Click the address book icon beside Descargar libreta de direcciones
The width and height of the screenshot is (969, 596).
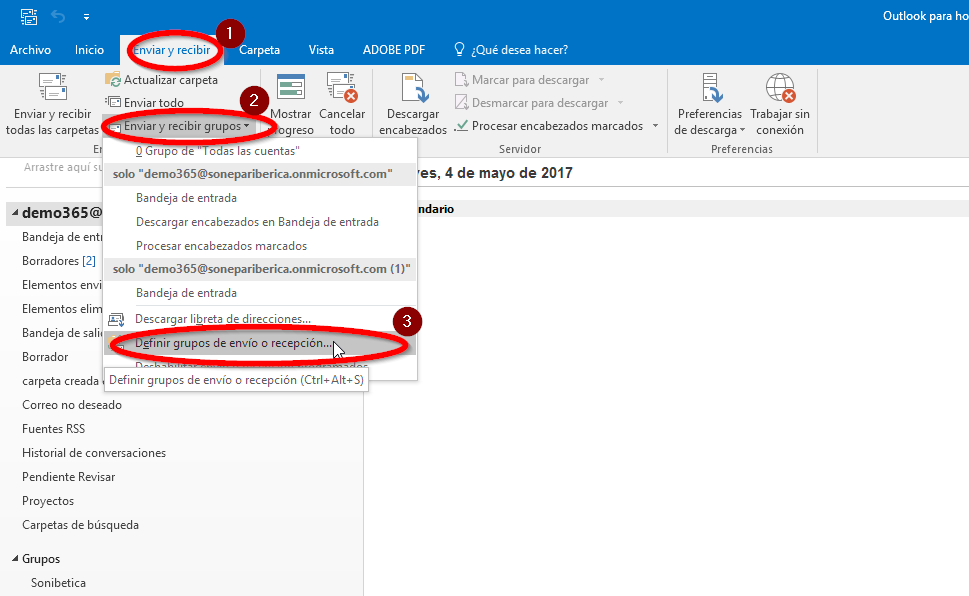coord(116,319)
